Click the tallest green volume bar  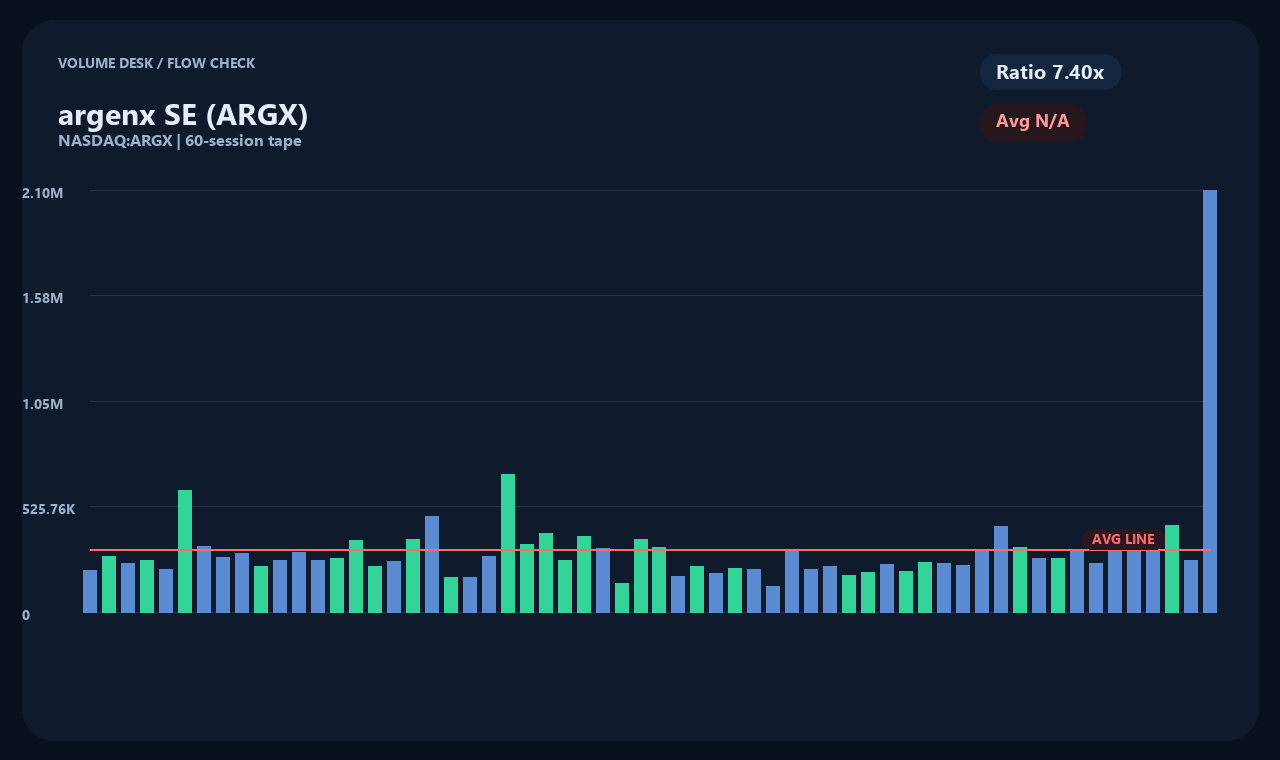pyautogui.click(x=508, y=543)
